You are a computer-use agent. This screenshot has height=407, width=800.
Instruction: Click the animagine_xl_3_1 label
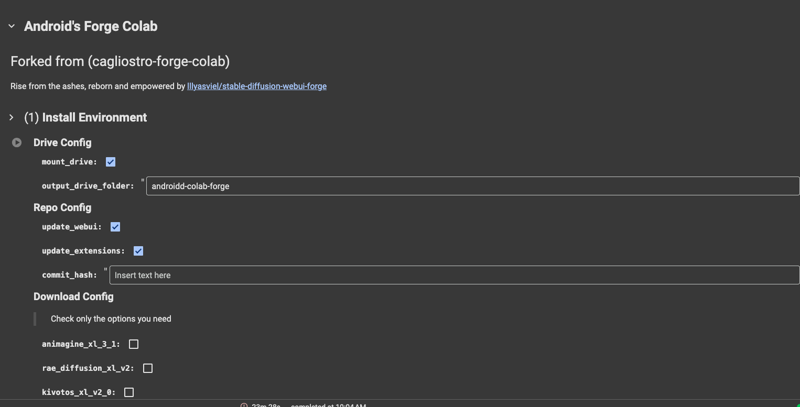coord(81,344)
